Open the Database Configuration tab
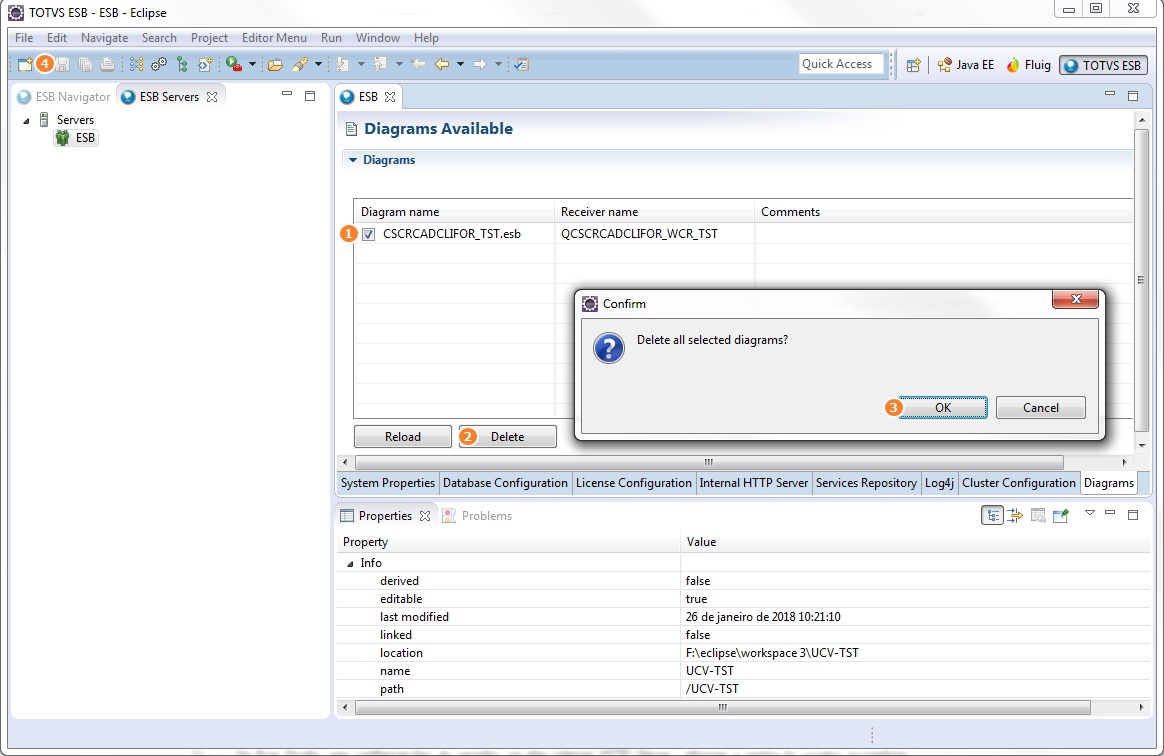 [x=505, y=483]
